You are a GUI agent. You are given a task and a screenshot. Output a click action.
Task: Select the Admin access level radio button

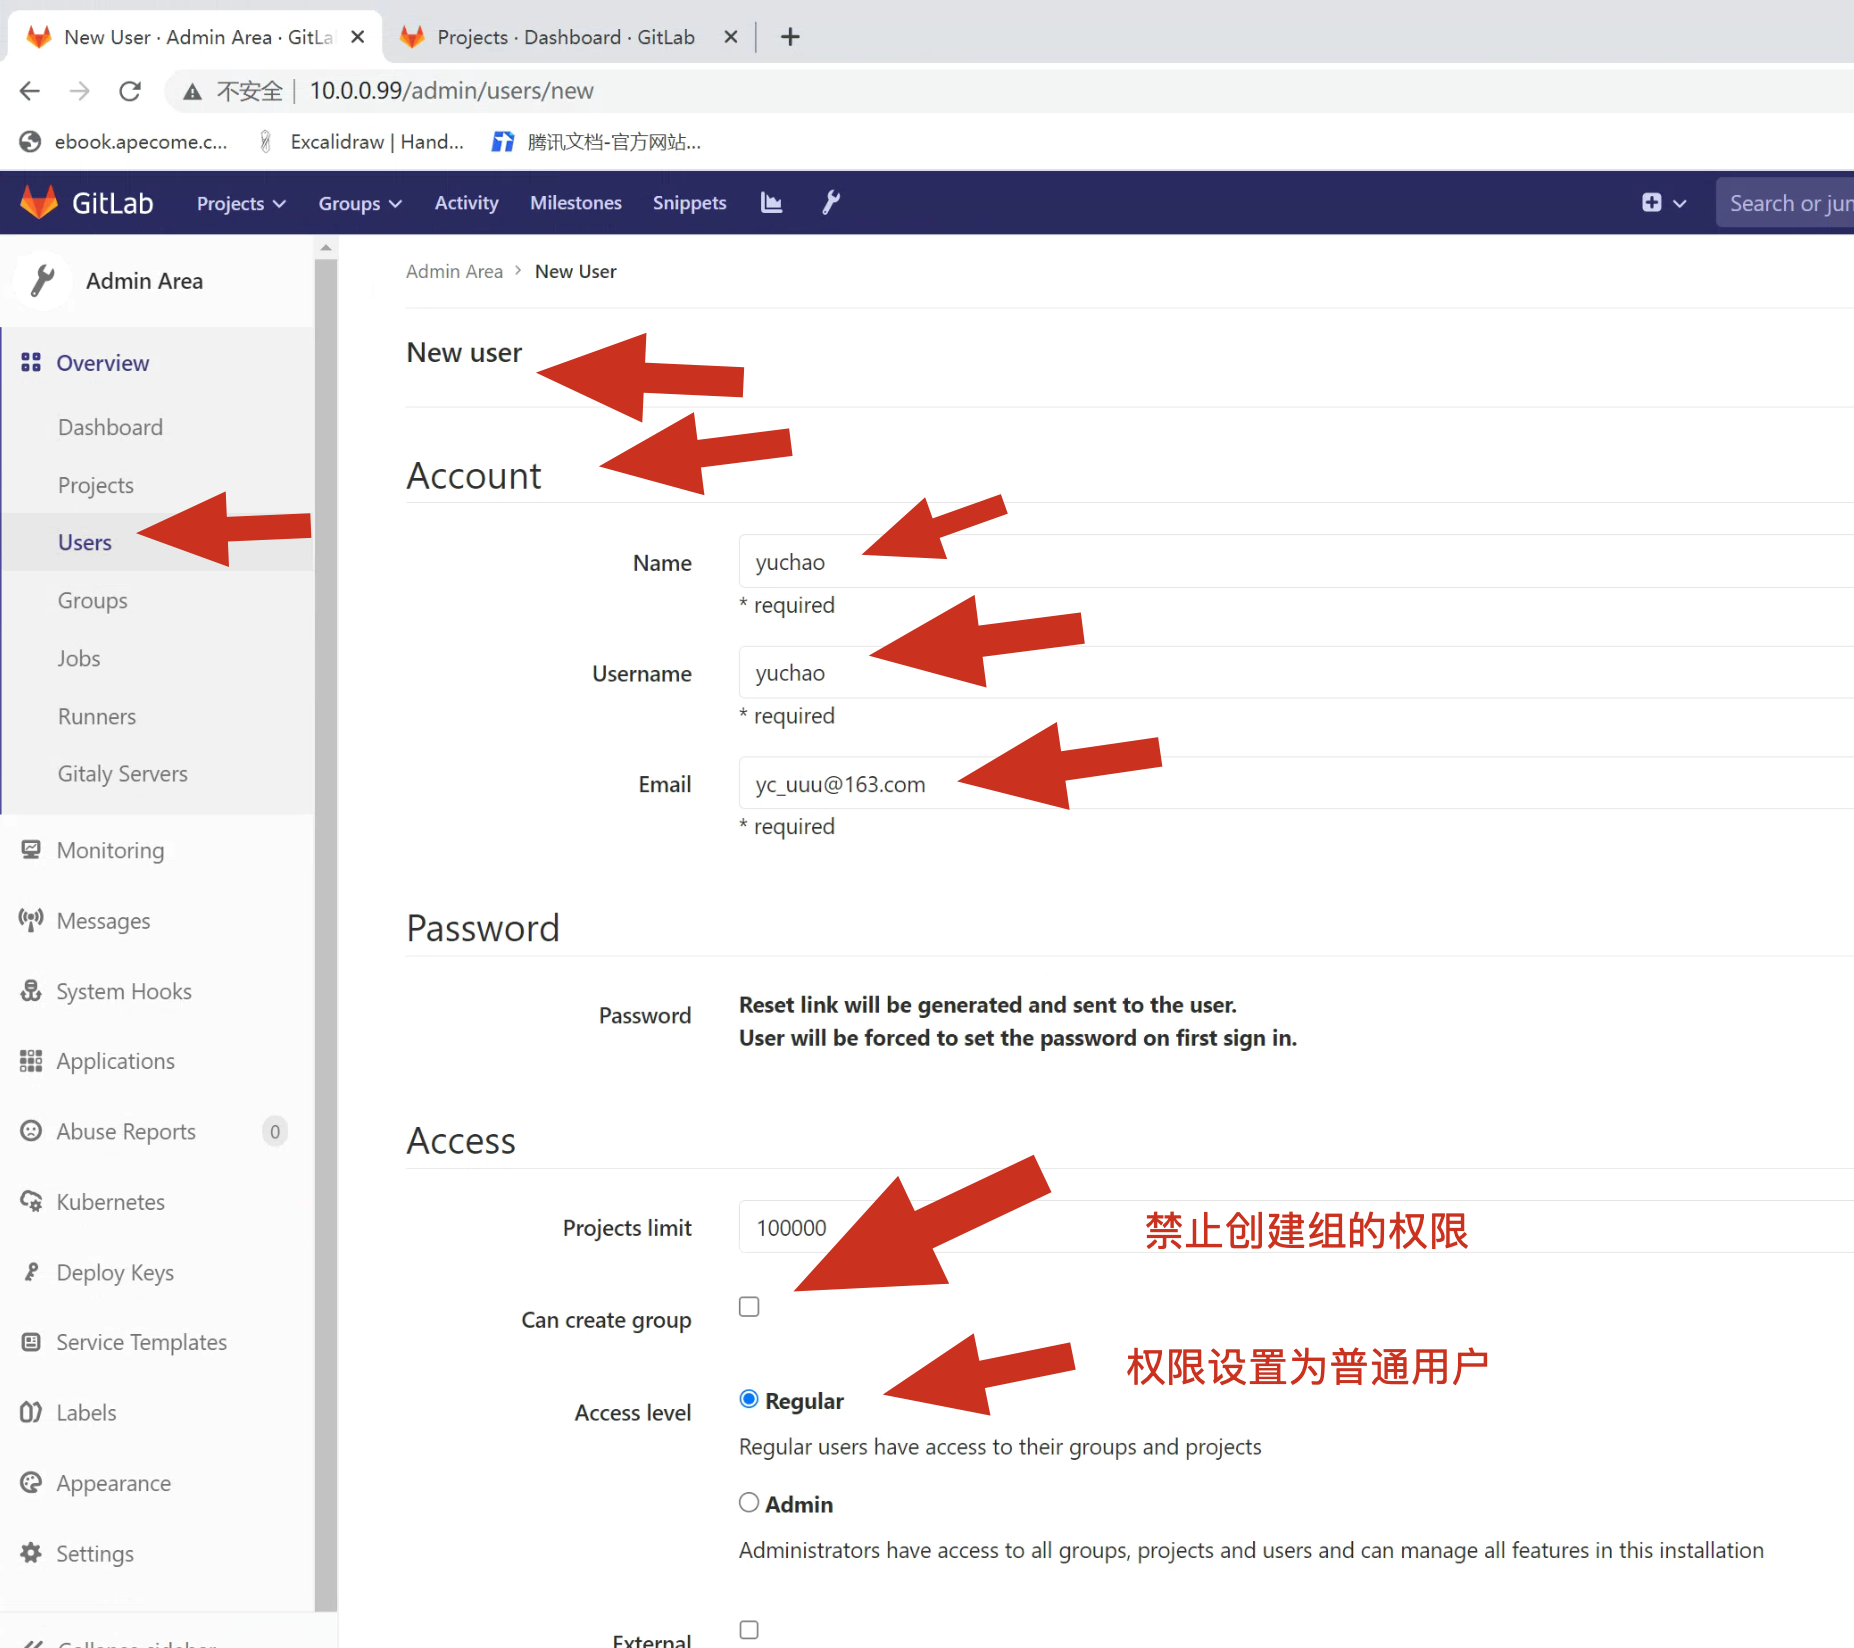point(749,1502)
